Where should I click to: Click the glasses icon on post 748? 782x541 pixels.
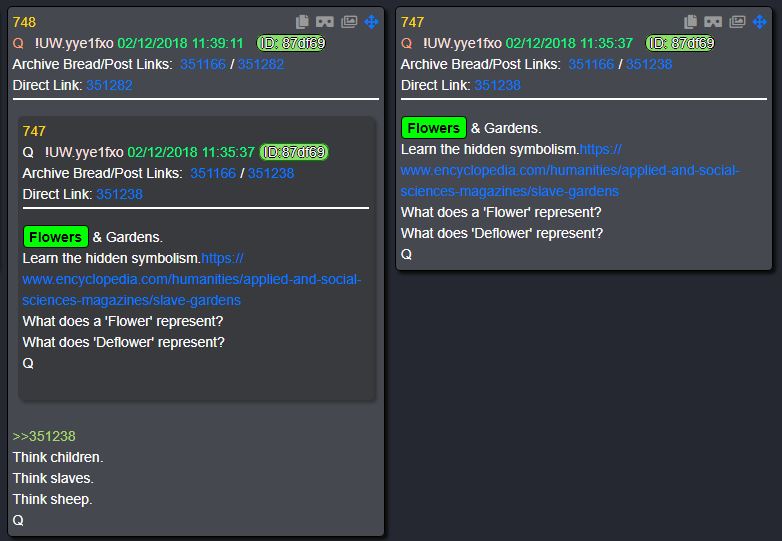(x=325, y=22)
